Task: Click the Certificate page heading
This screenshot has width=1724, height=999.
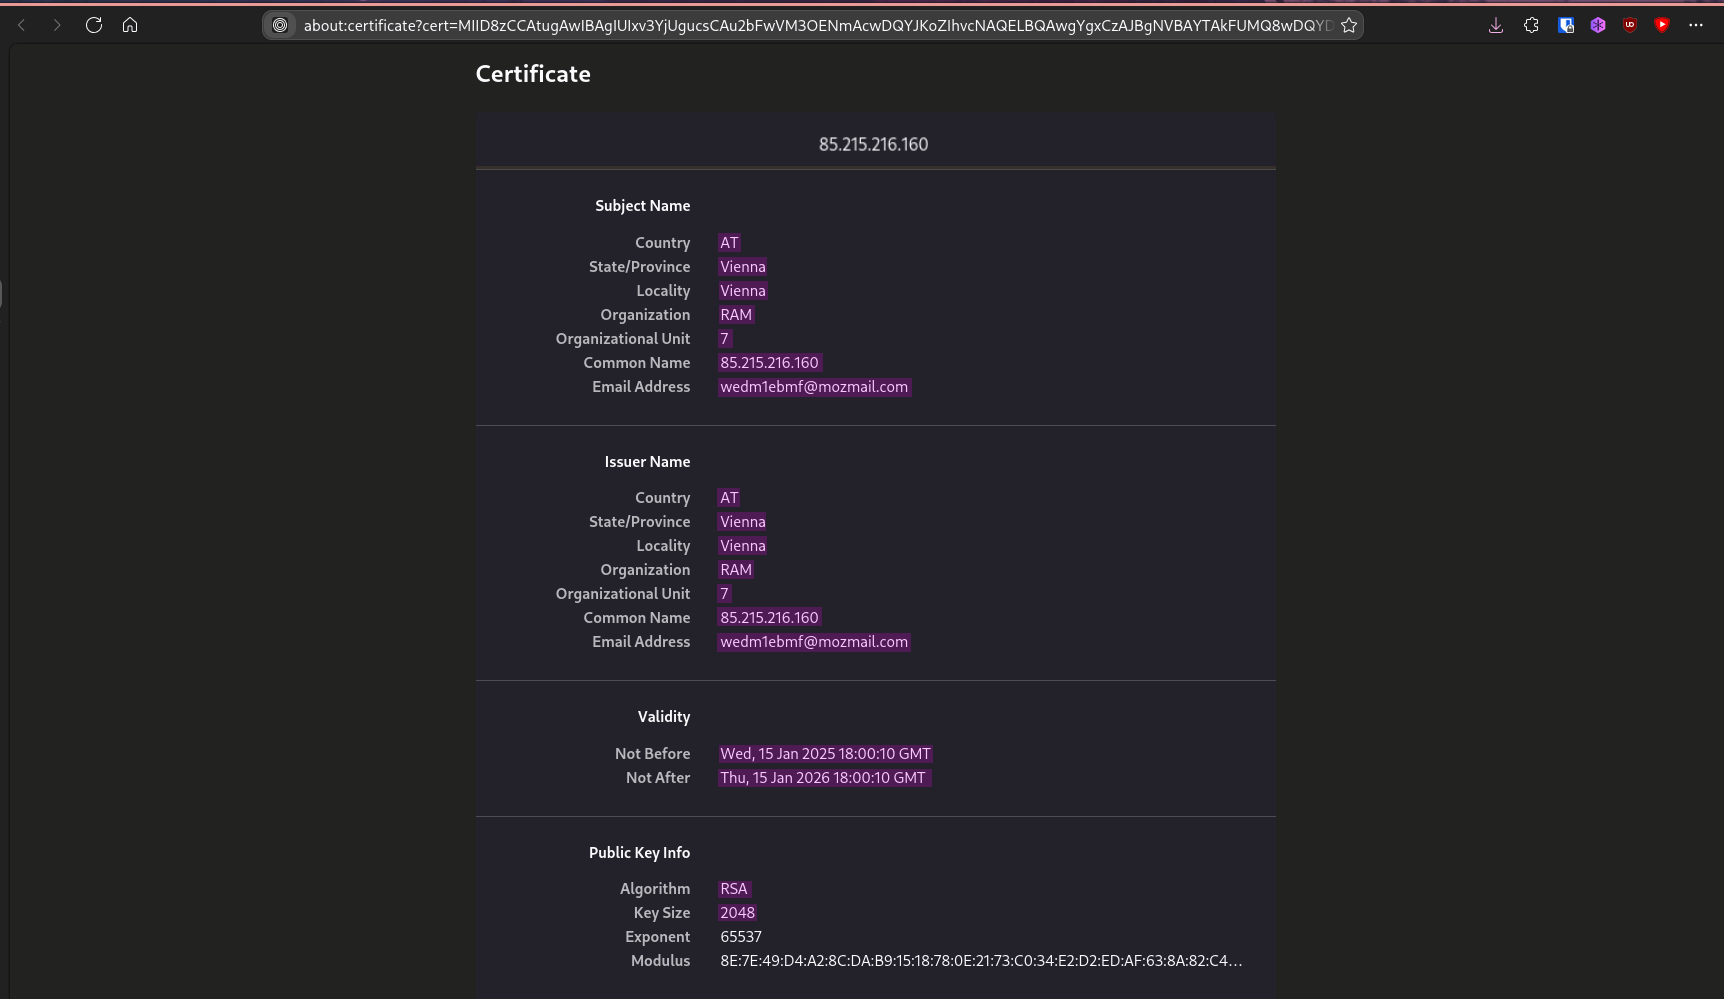Action: pyautogui.click(x=533, y=74)
